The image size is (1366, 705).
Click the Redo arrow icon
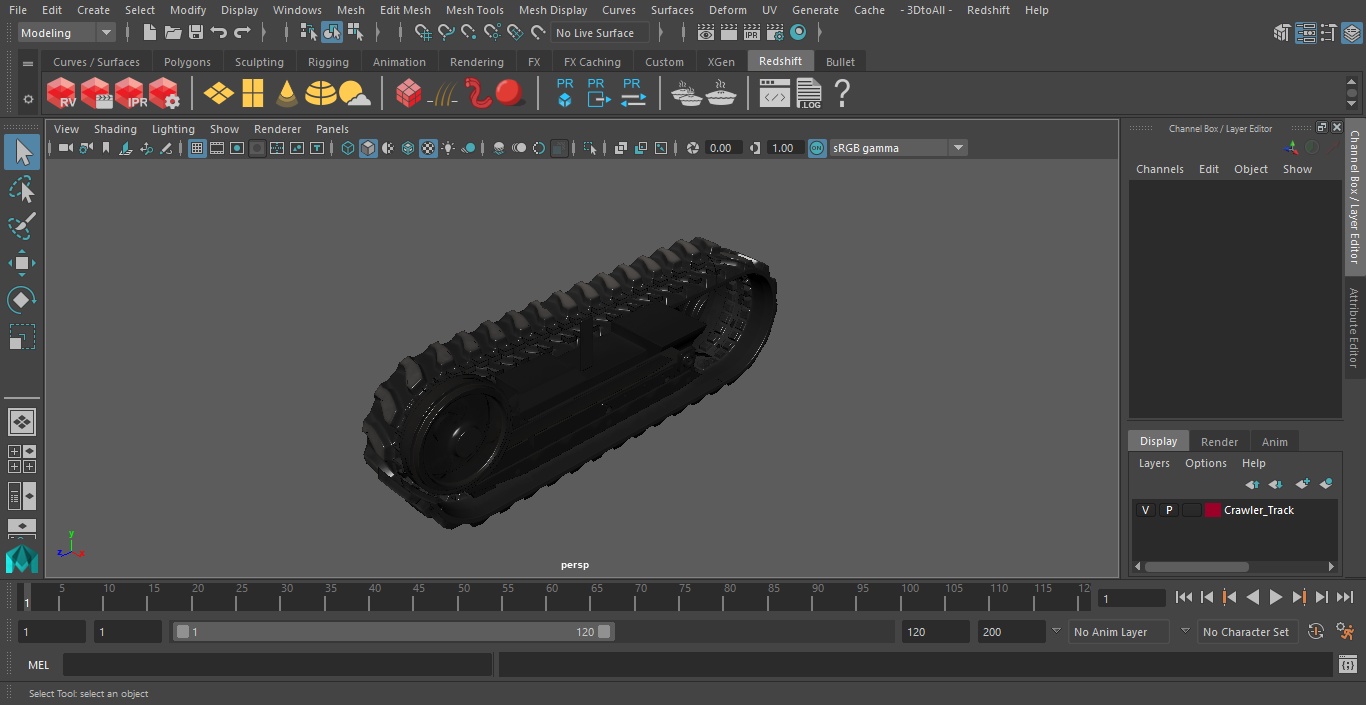pyautogui.click(x=242, y=33)
